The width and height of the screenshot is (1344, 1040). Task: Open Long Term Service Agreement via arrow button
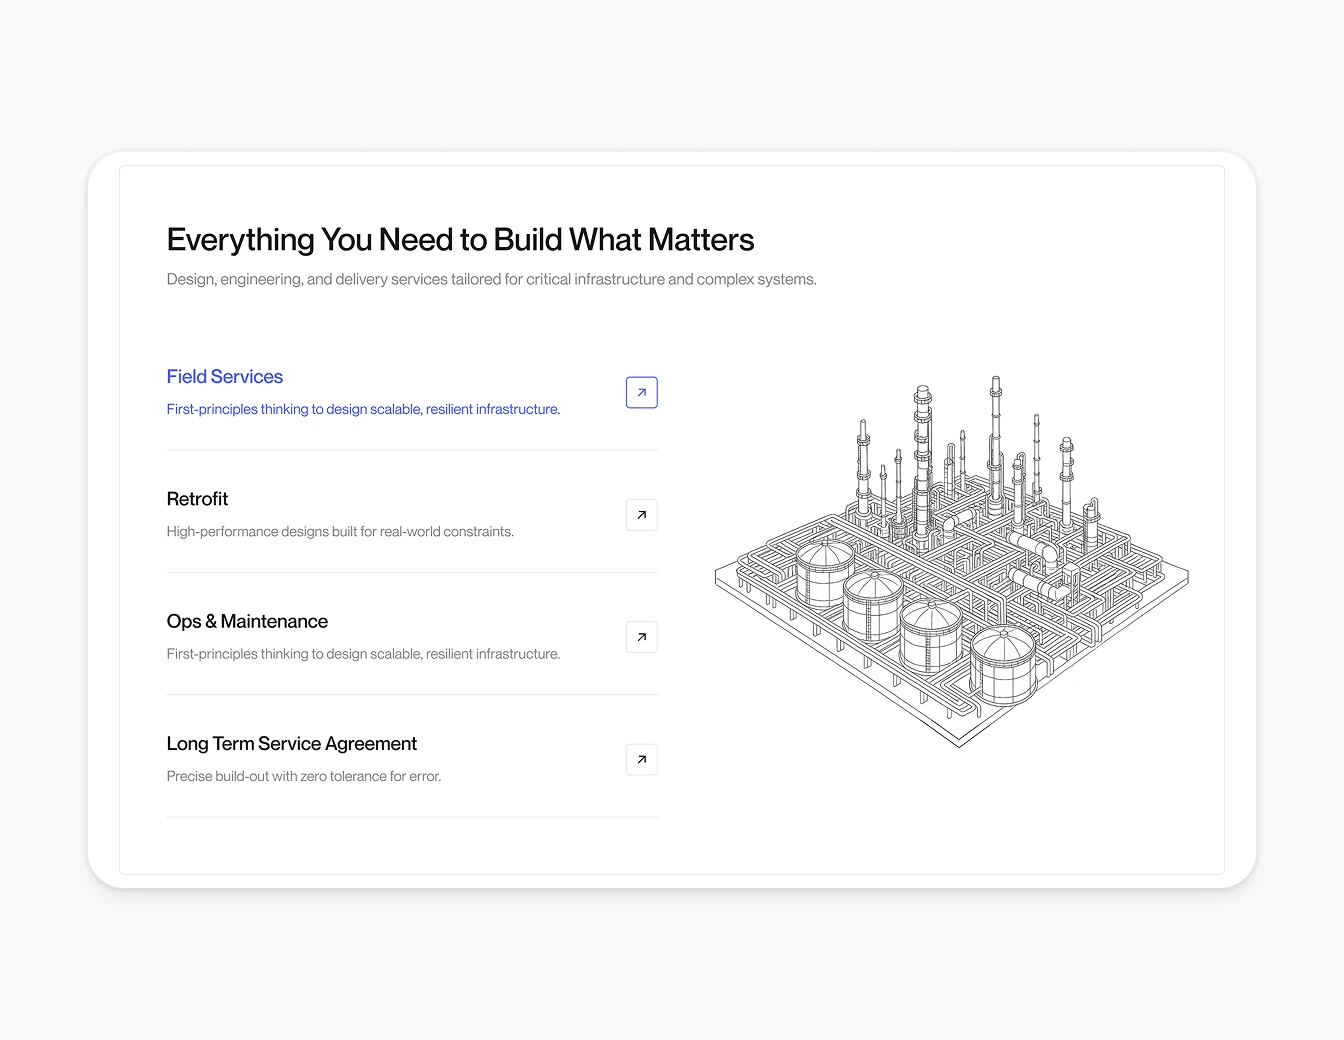pyautogui.click(x=641, y=759)
